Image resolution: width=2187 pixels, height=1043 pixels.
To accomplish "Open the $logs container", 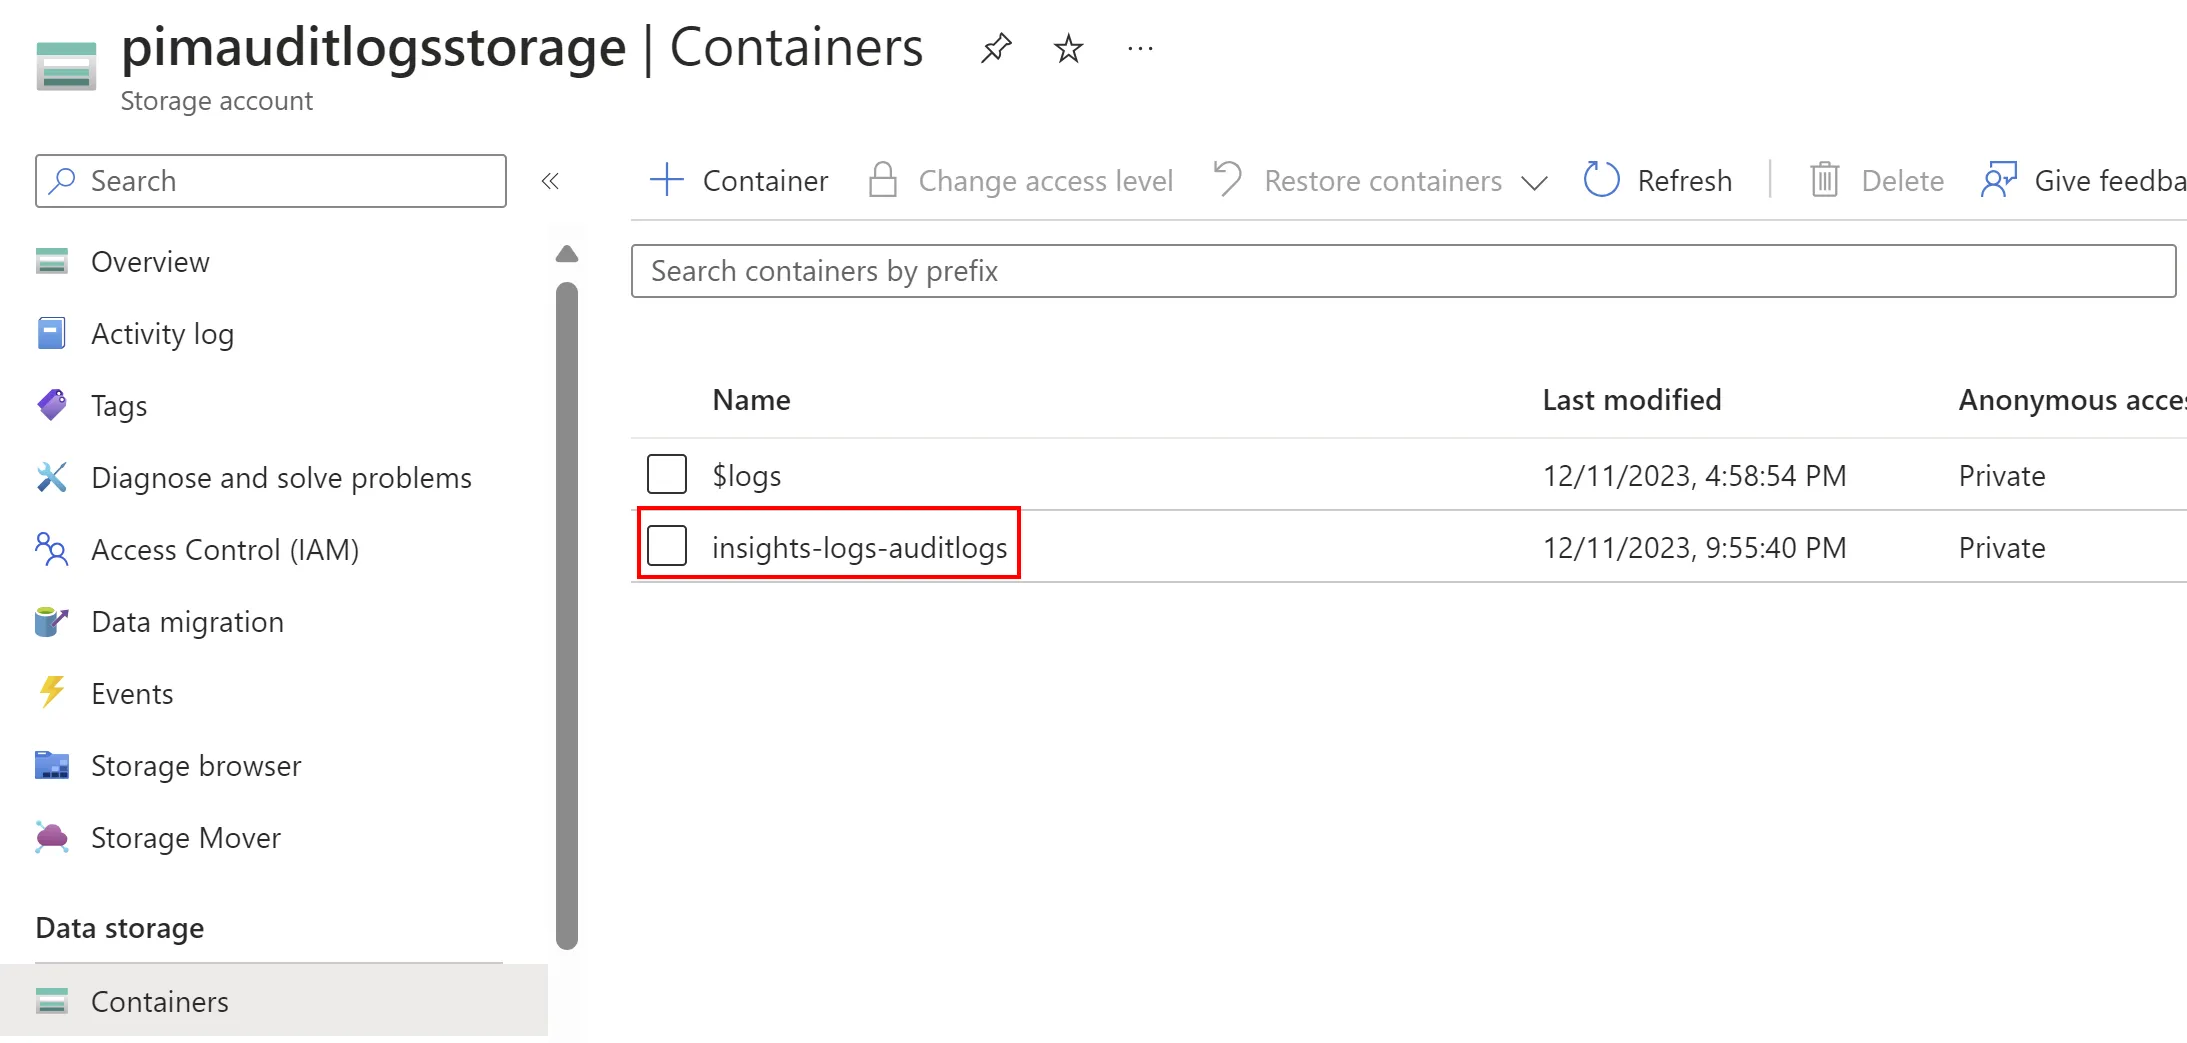I will (x=747, y=476).
